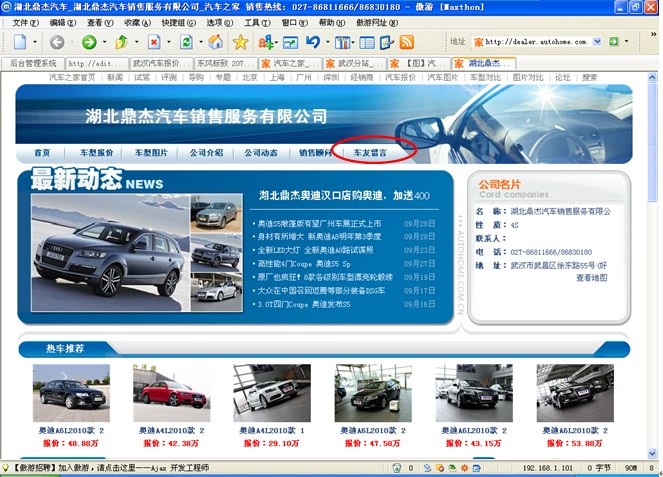This screenshot has width=663, height=477.
Task: Click the blue window status bar icon
Action: 477,468
